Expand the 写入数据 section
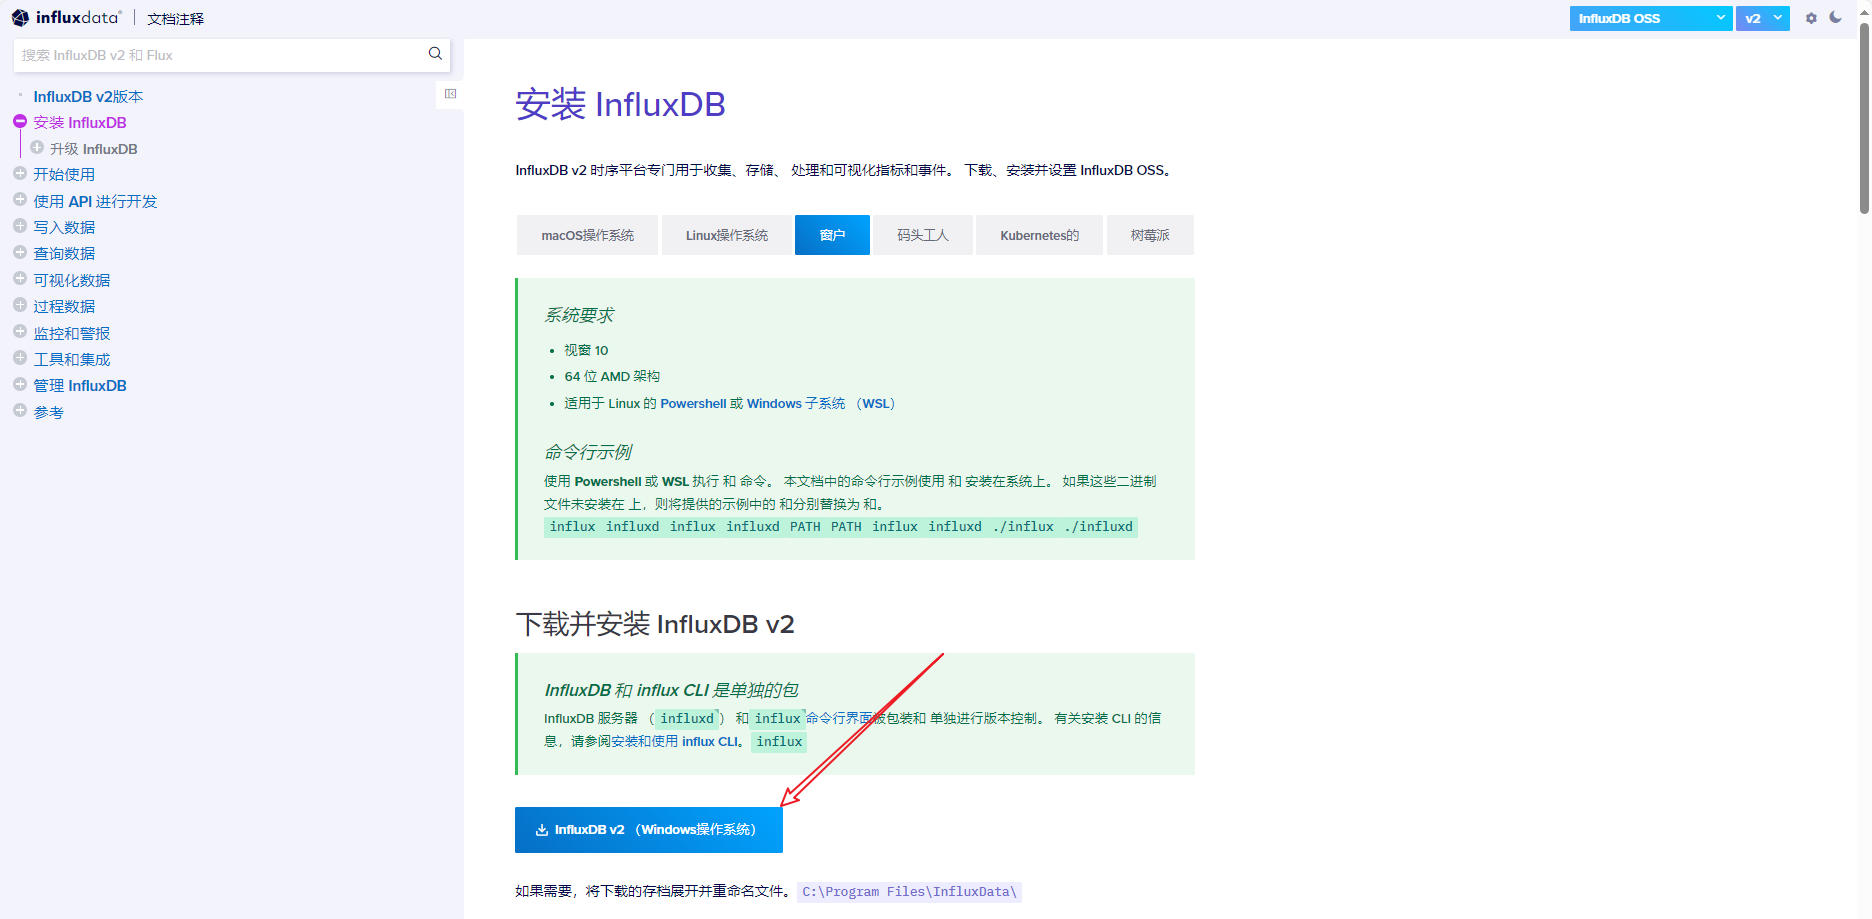1872x919 pixels. [20, 226]
